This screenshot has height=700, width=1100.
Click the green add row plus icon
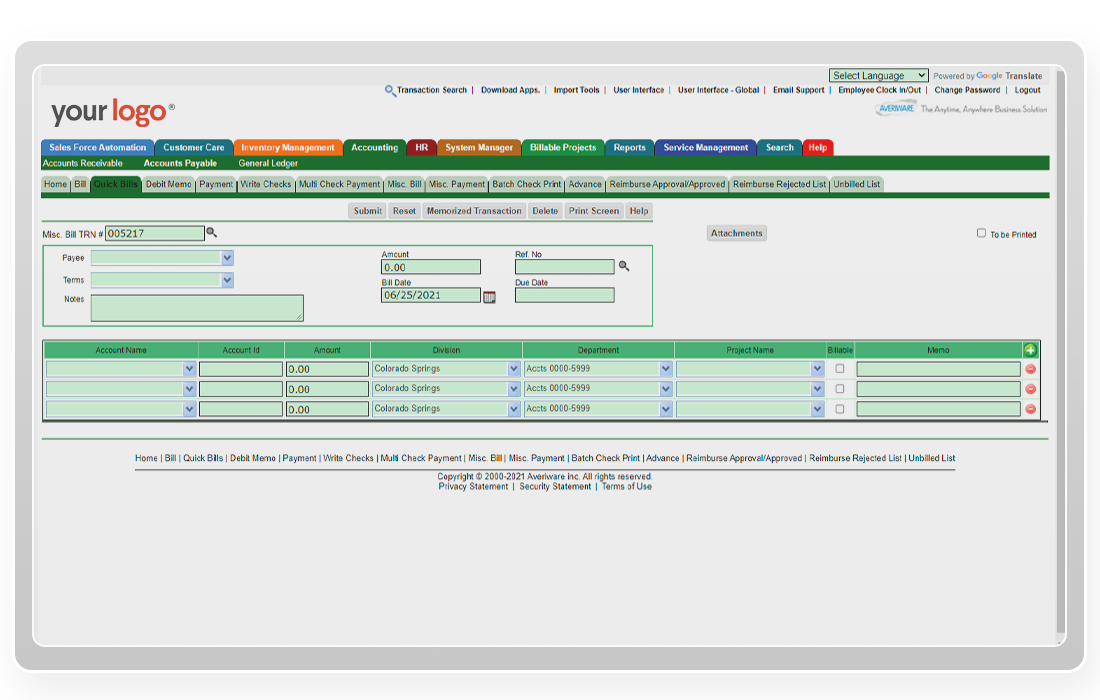click(x=1030, y=350)
